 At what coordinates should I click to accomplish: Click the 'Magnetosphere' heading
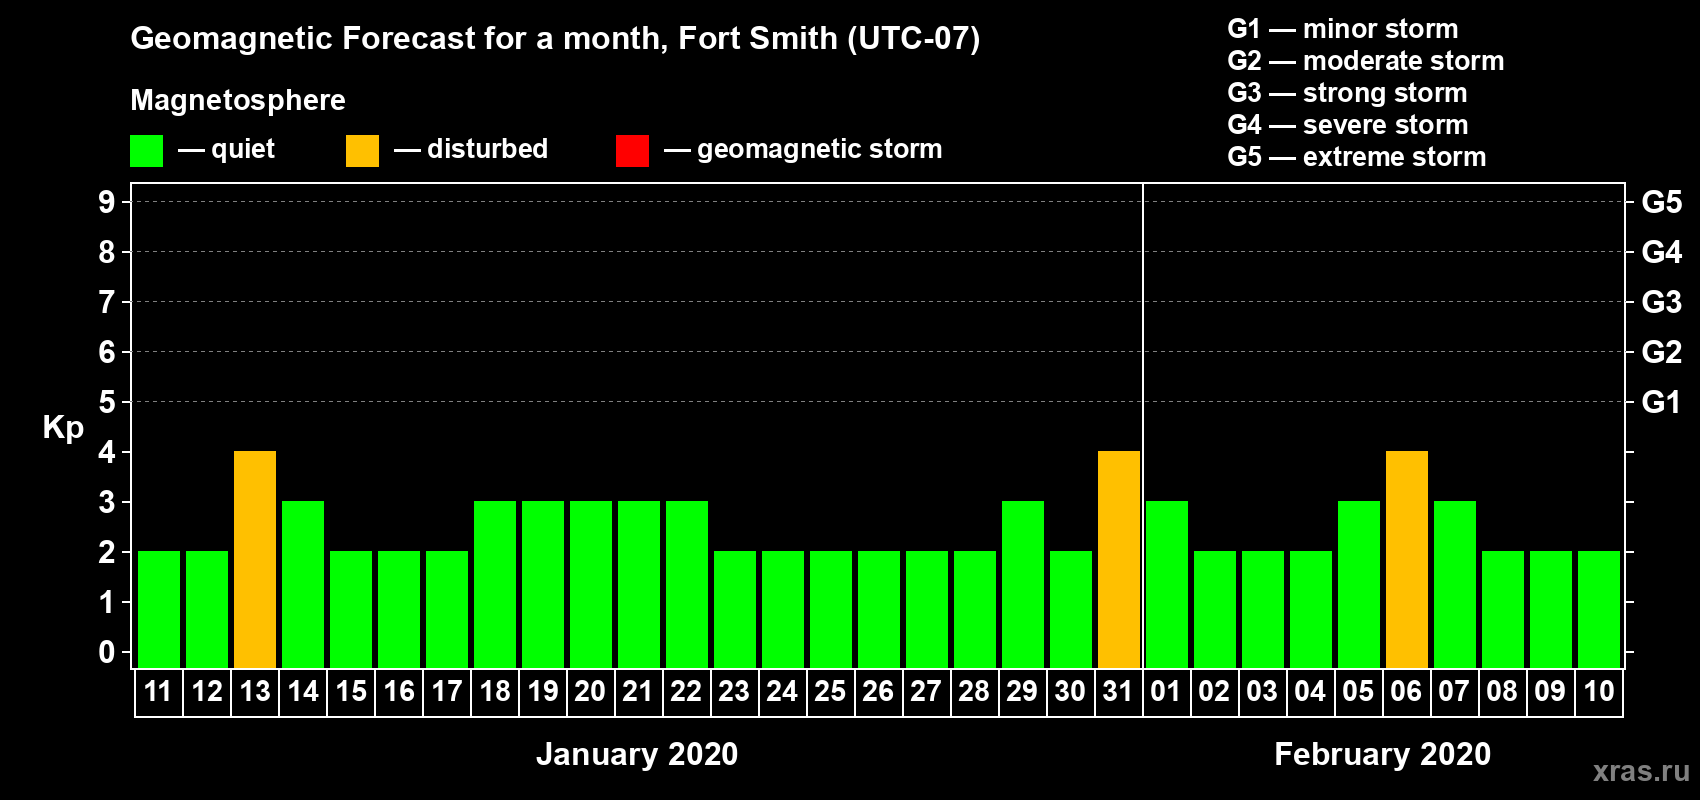[238, 100]
